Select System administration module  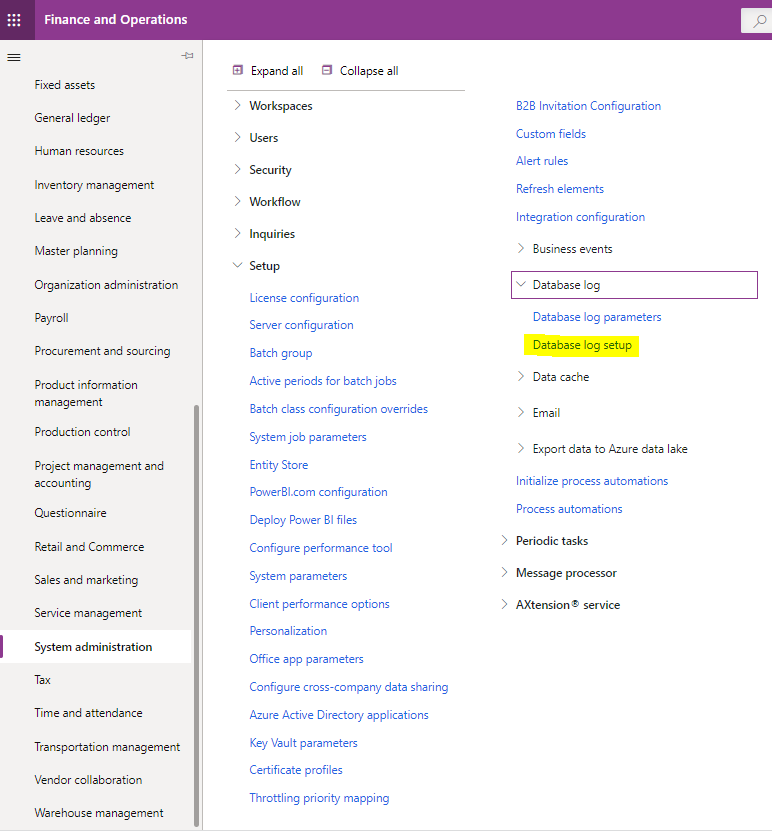[93, 646]
